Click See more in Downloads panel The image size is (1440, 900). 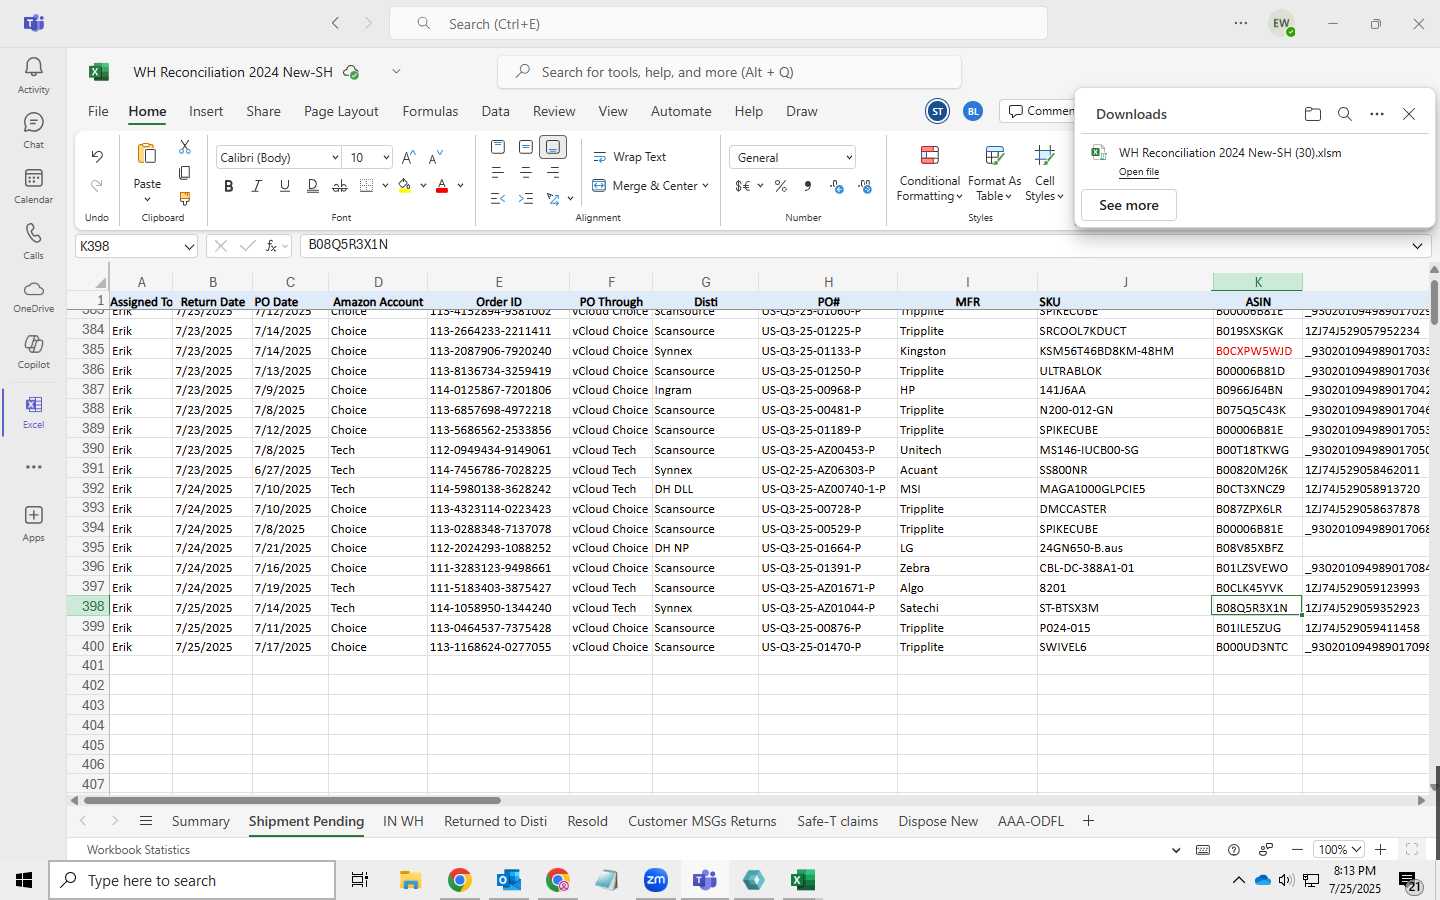[x=1129, y=205]
